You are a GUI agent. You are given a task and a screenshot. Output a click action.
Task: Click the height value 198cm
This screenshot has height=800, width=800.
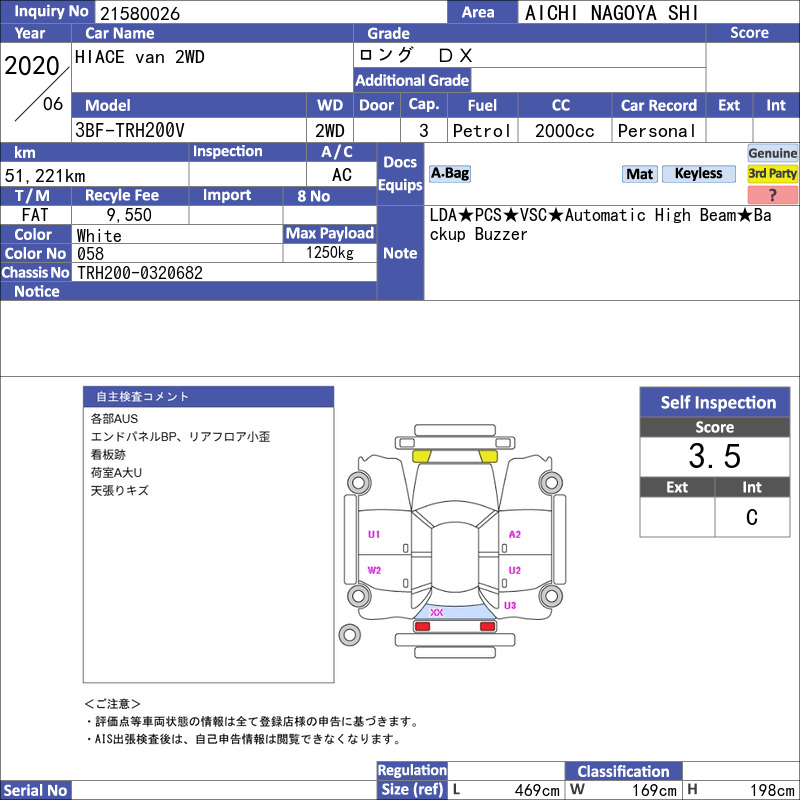pos(771,790)
